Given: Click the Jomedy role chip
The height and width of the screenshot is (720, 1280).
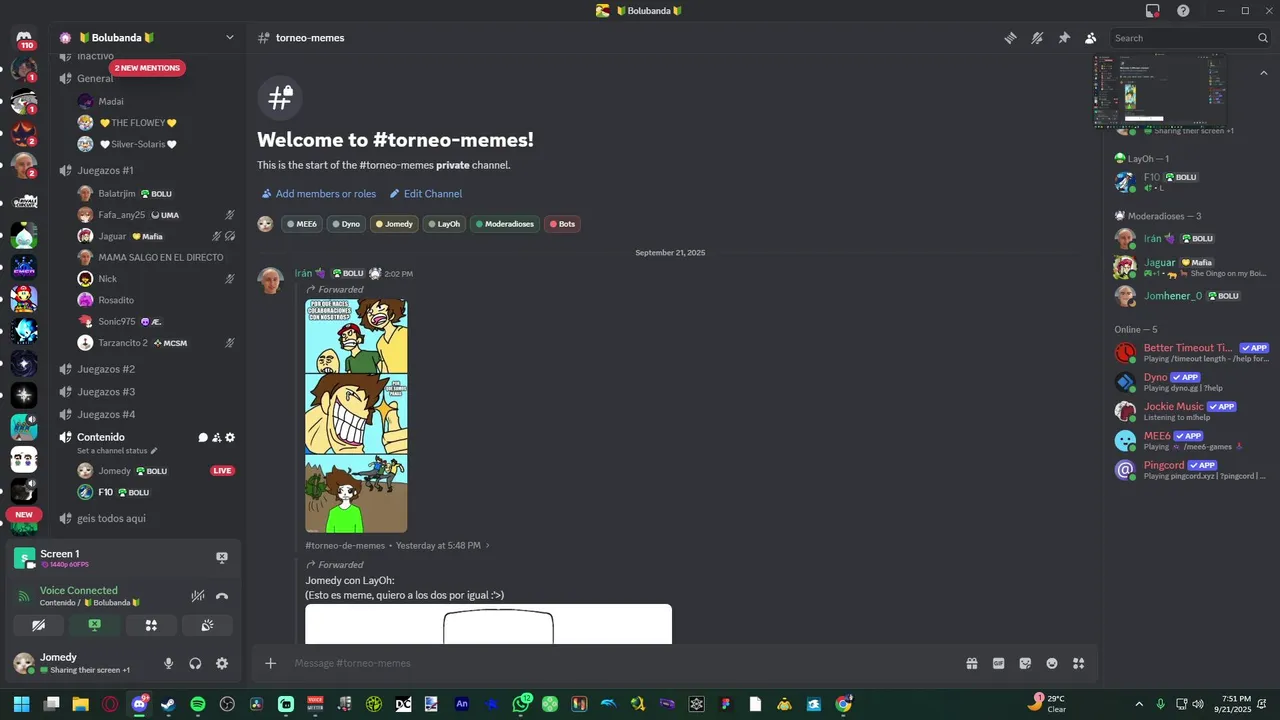Looking at the screenshot, I should pyautogui.click(x=394, y=224).
